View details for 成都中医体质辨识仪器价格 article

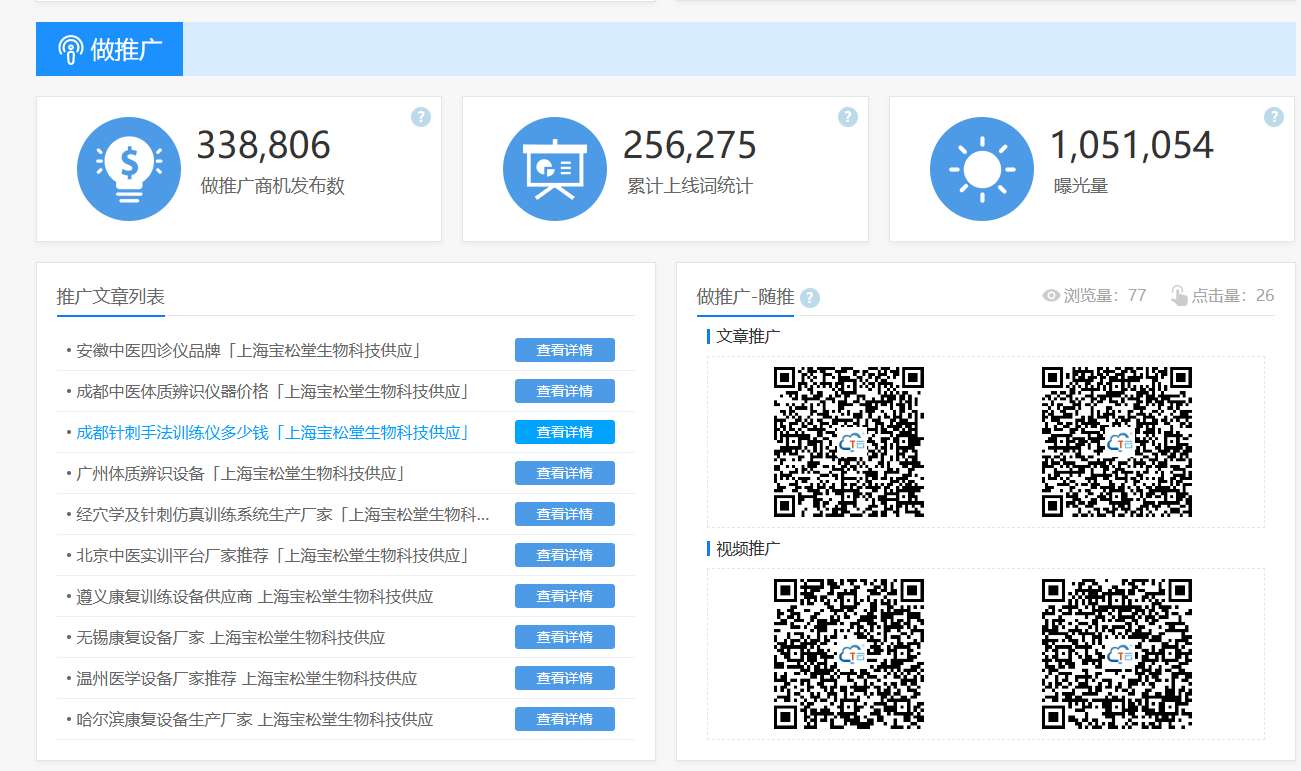pos(565,391)
